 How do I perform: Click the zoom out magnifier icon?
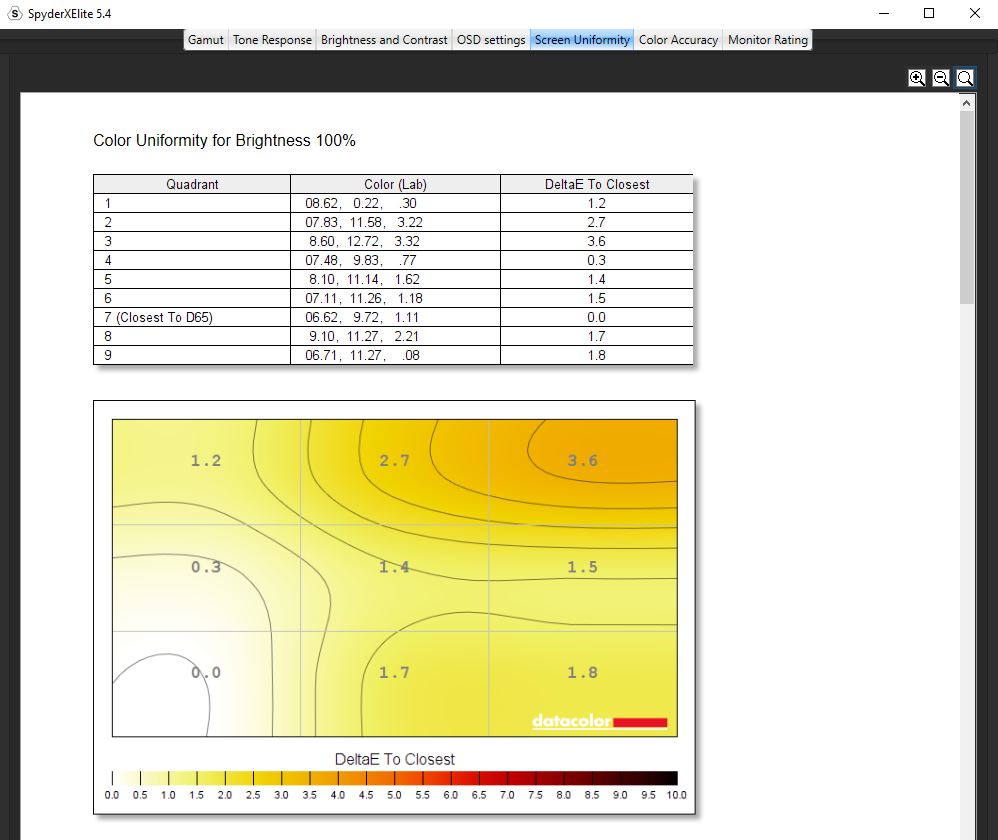pos(940,78)
